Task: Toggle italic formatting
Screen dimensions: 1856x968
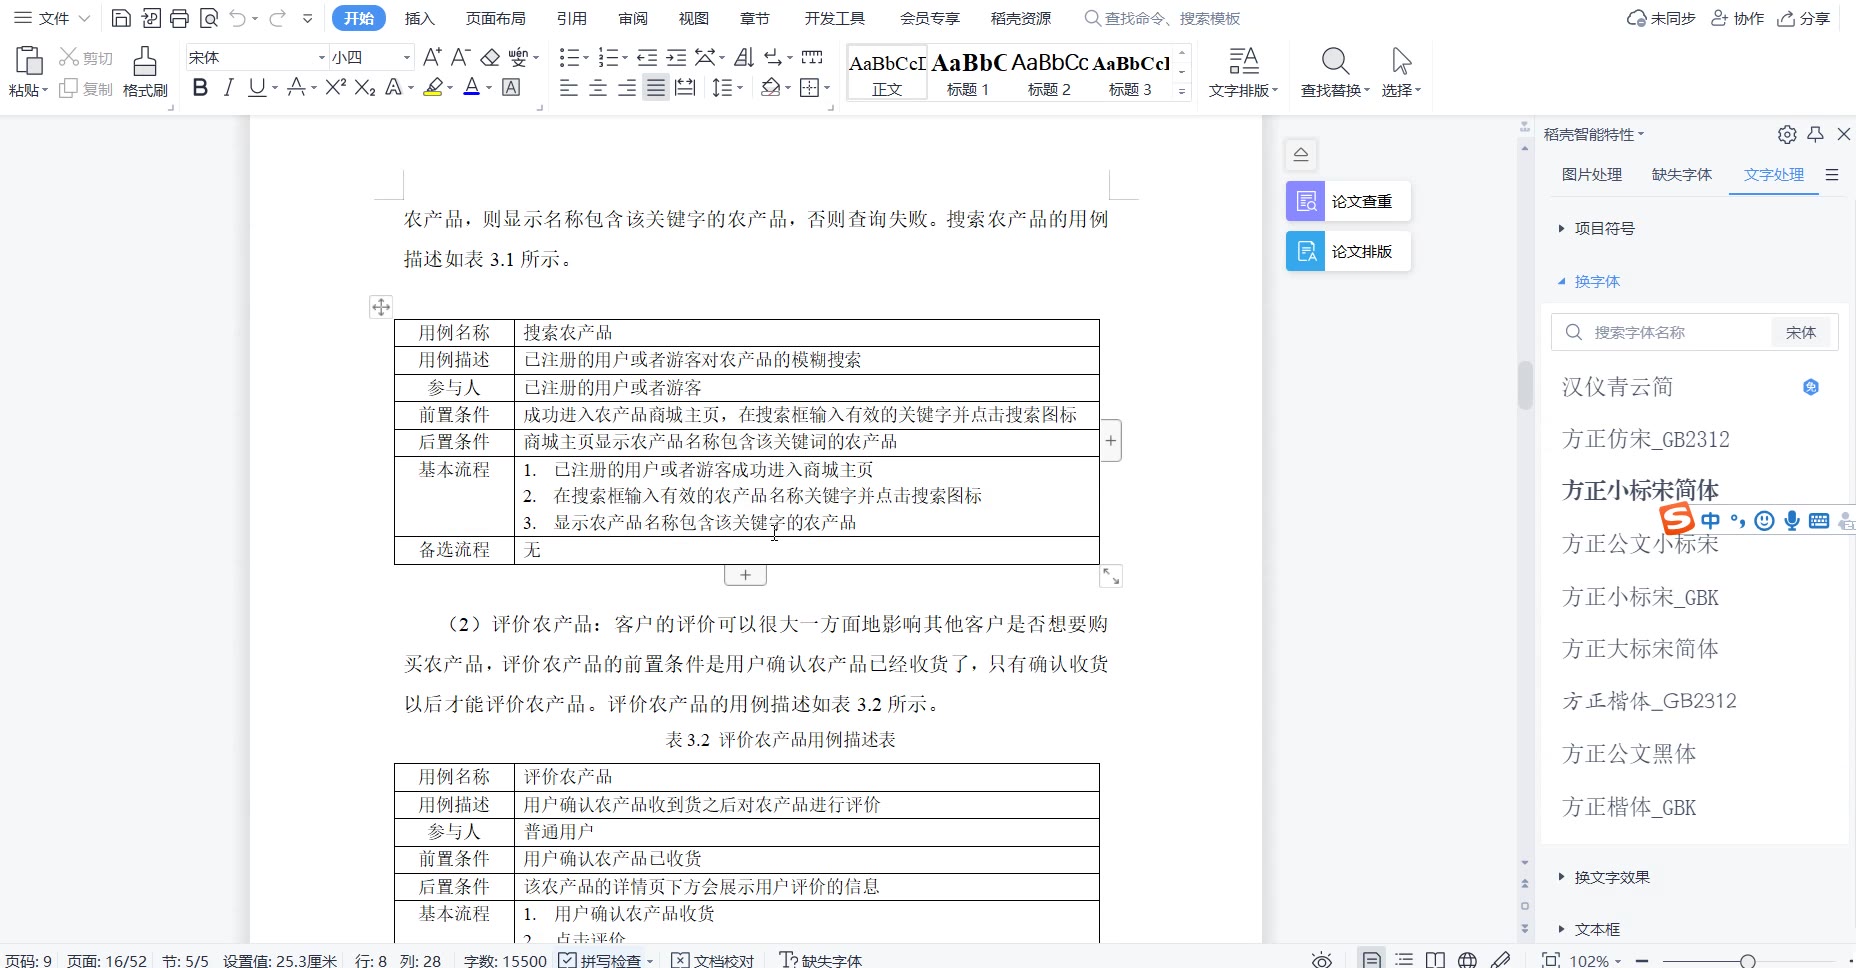Action: [x=228, y=88]
